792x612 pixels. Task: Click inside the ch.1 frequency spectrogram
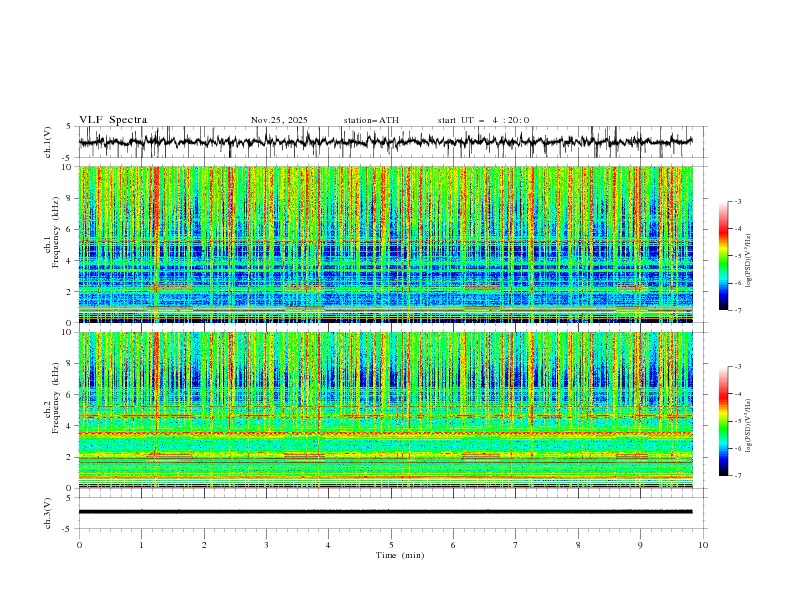click(390, 244)
